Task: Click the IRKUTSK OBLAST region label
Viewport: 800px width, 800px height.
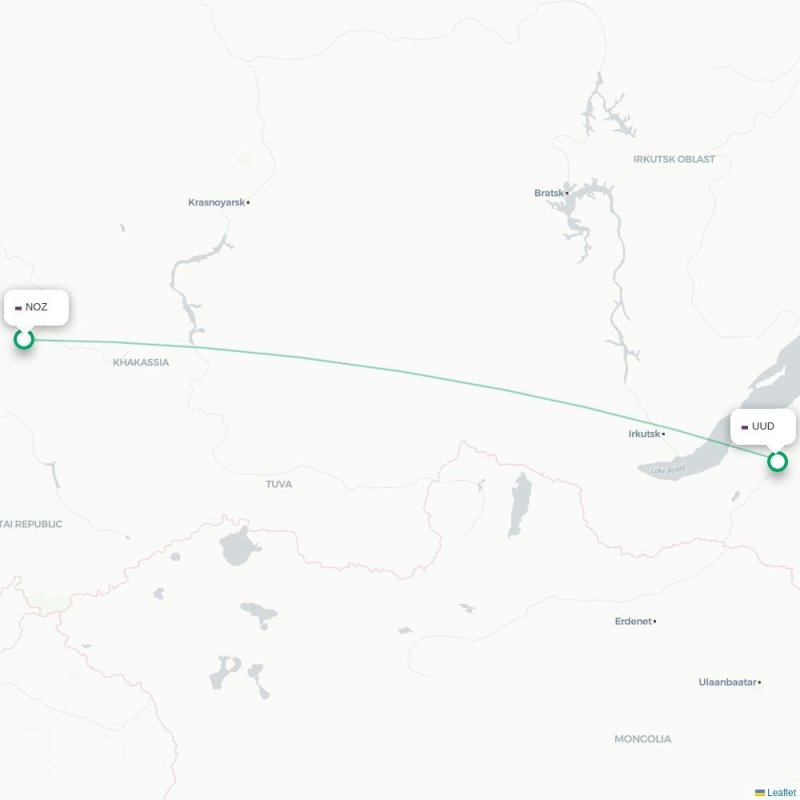Action: (x=674, y=159)
